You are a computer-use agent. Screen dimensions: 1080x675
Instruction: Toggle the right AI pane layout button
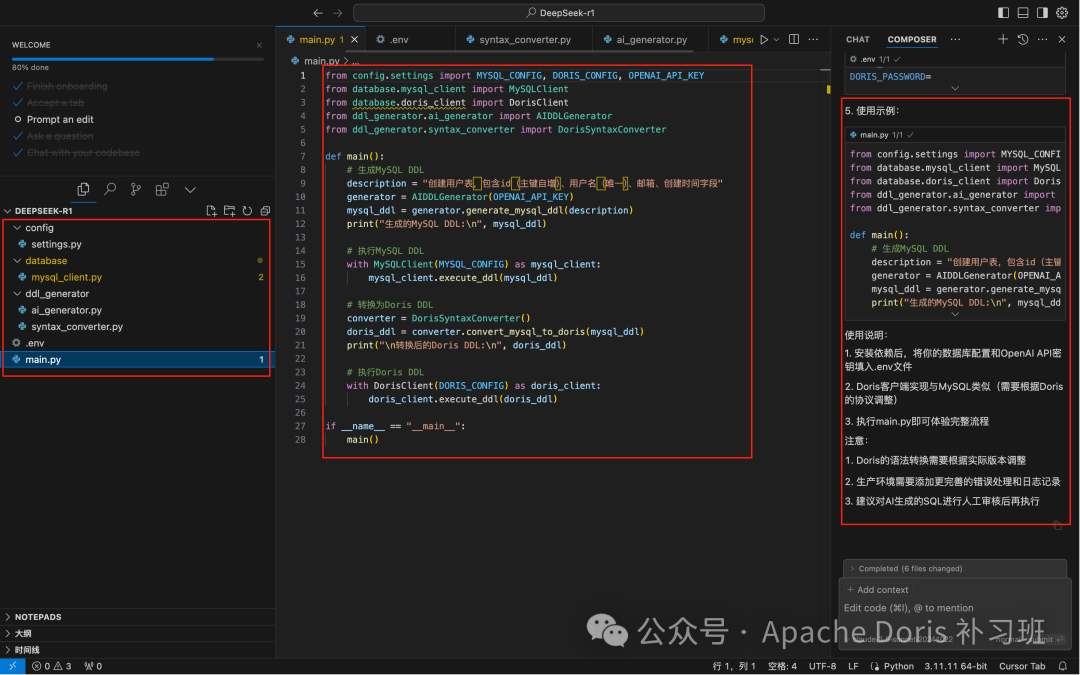pyautogui.click(x=1042, y=12)
